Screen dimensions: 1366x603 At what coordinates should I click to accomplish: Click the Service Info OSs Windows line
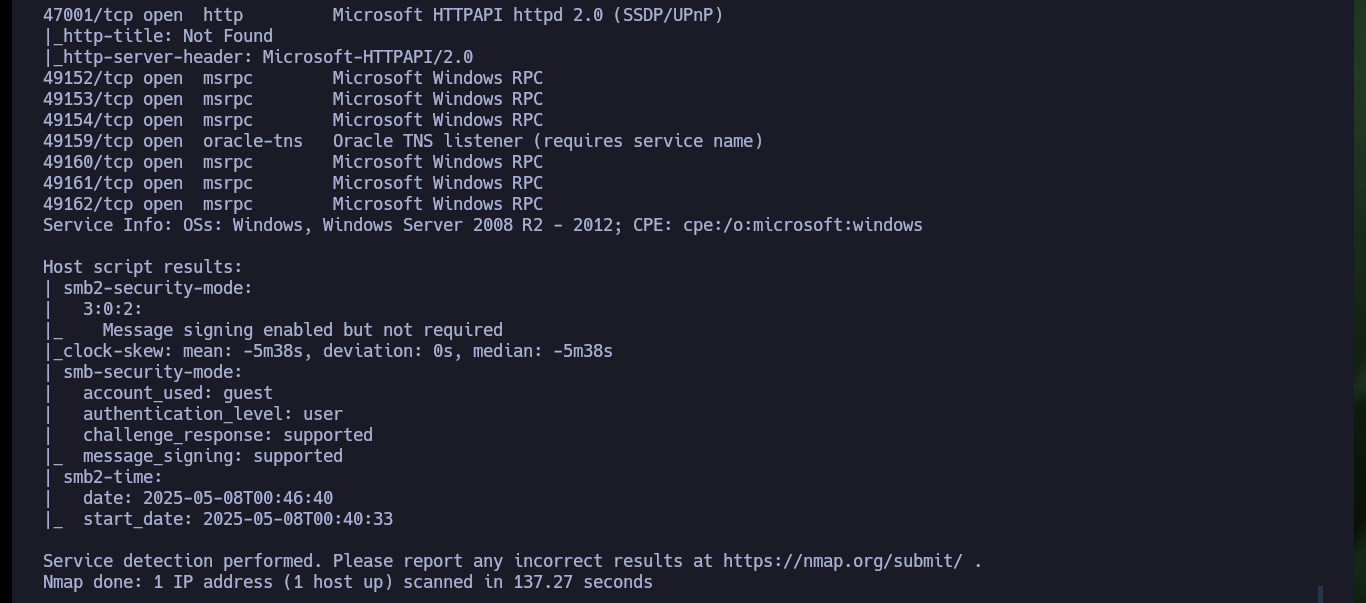pyautogui.click(x=483, y=225)
